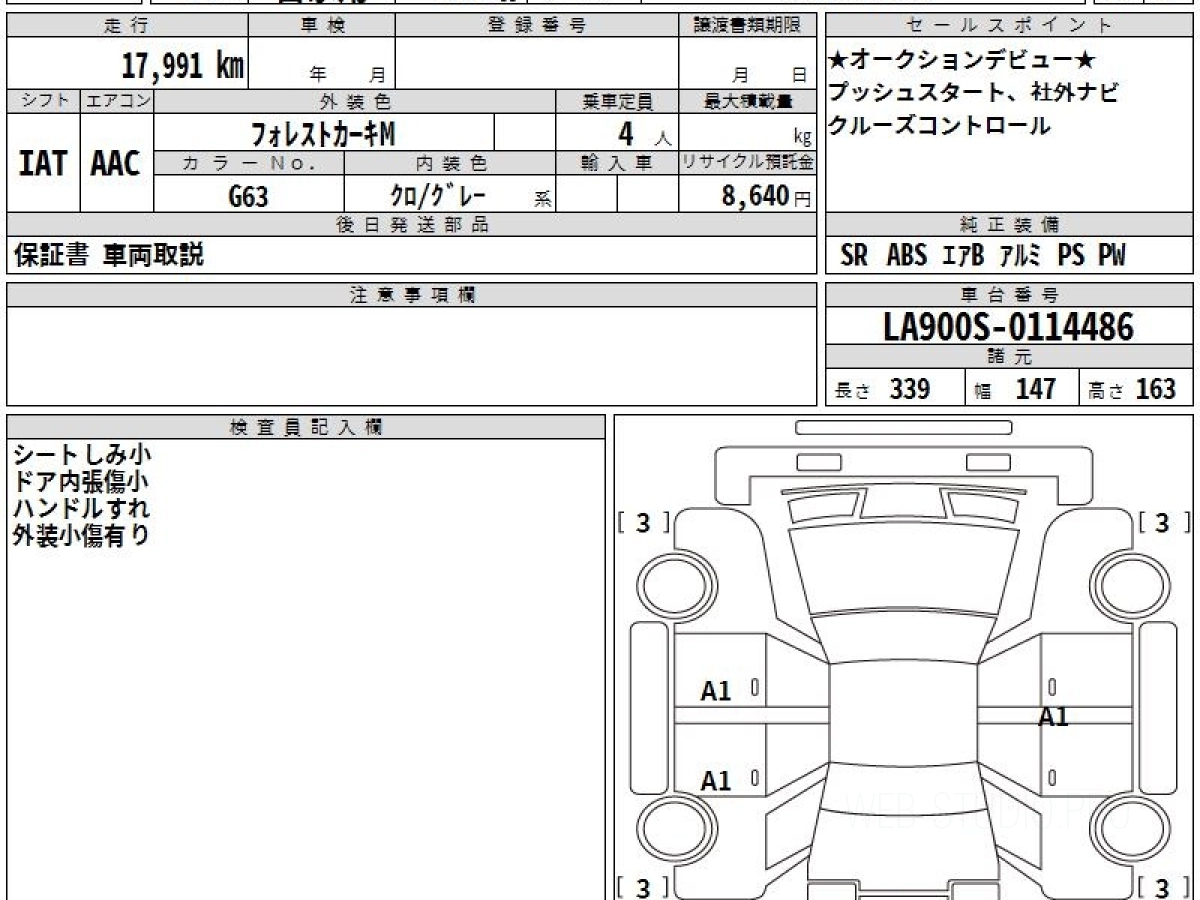Click the recycle deposit 8,640円

(766, 196)
